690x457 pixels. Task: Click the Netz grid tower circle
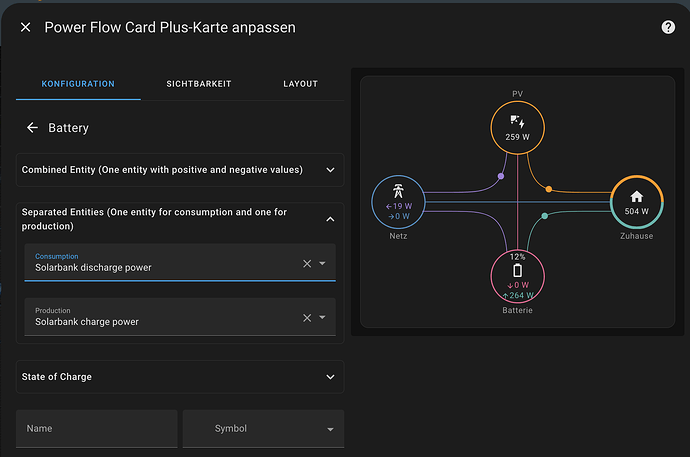[397, 203]
